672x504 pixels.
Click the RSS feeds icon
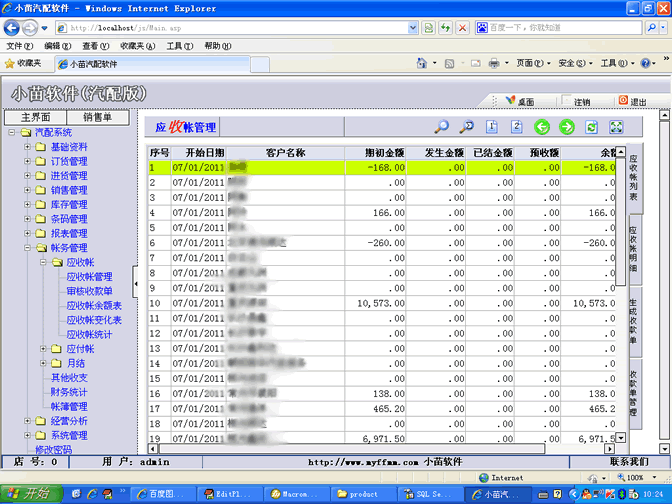(x=449, y=64)
